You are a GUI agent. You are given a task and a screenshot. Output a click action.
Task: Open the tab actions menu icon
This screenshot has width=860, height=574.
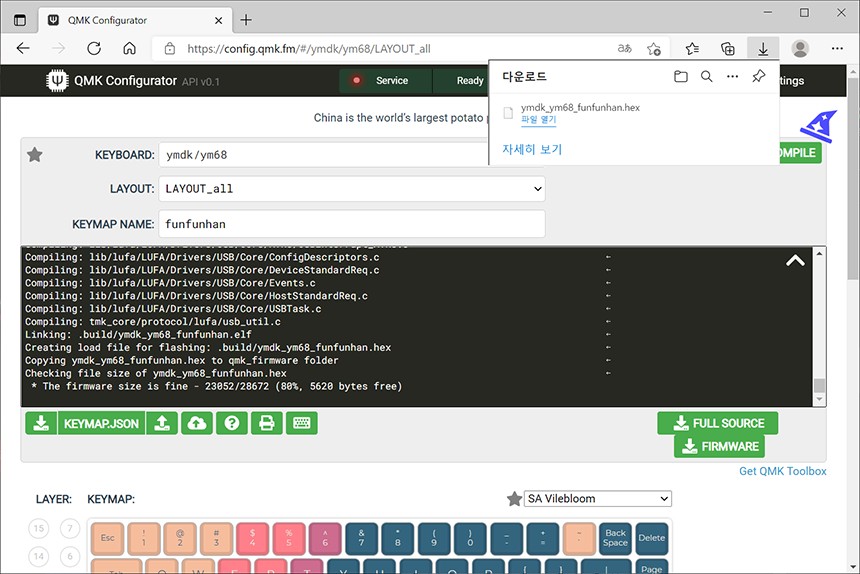pyautogui.click(x=20, y=20)
